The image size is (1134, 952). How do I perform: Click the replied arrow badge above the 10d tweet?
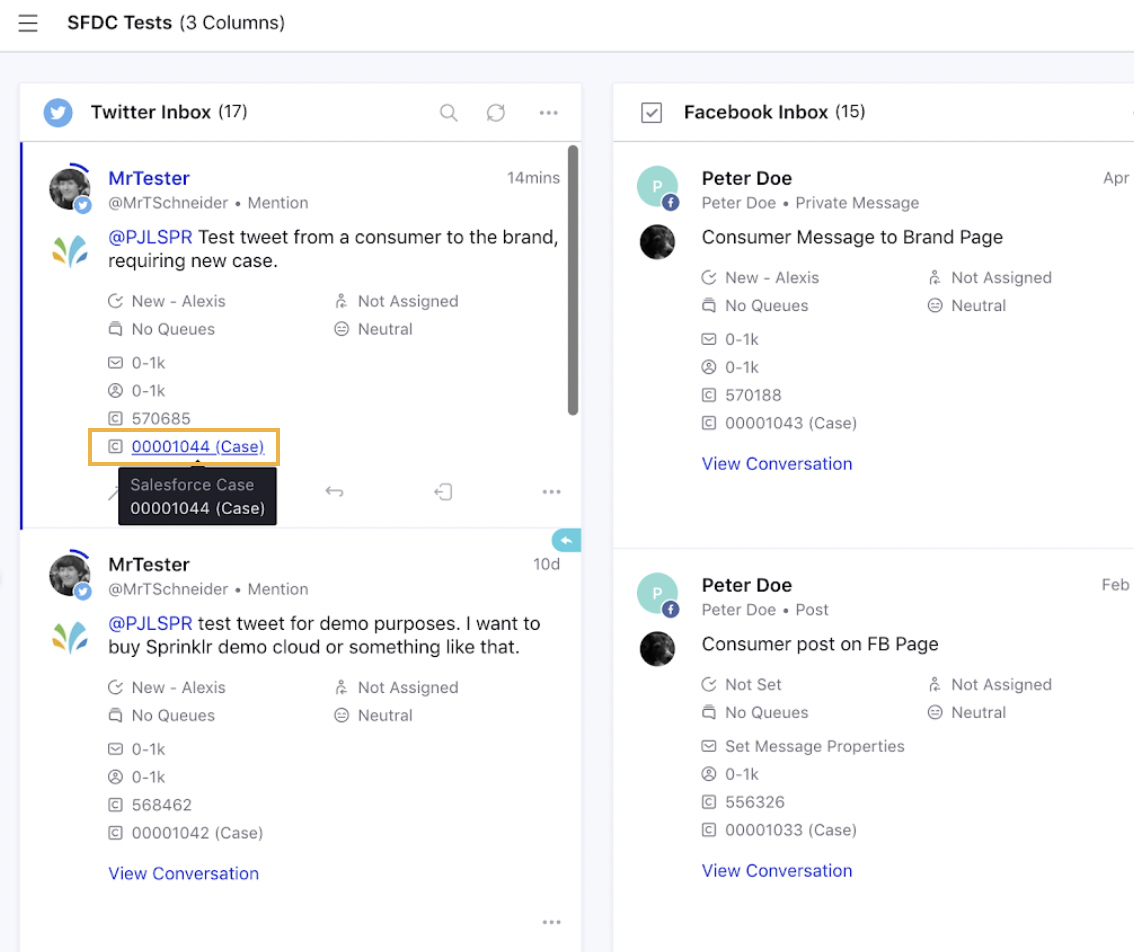point(566,540)
